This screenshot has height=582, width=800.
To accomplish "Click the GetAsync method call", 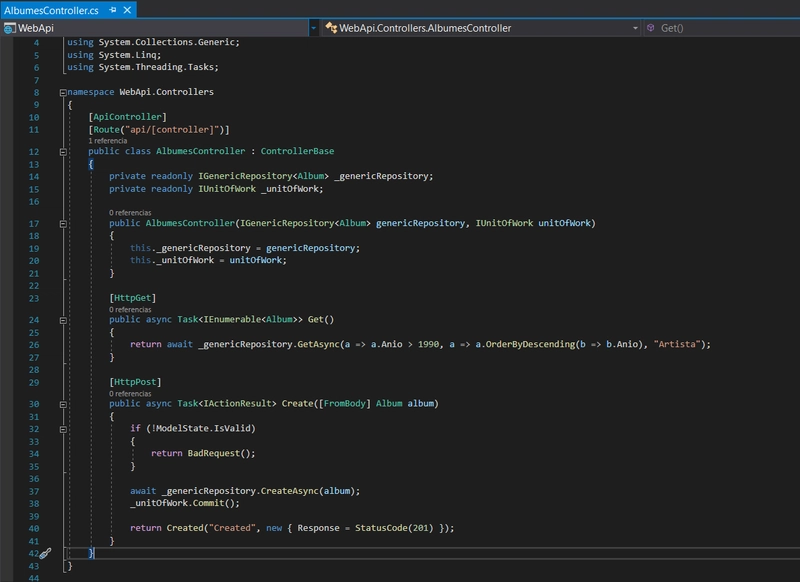I will pos(318,344).
